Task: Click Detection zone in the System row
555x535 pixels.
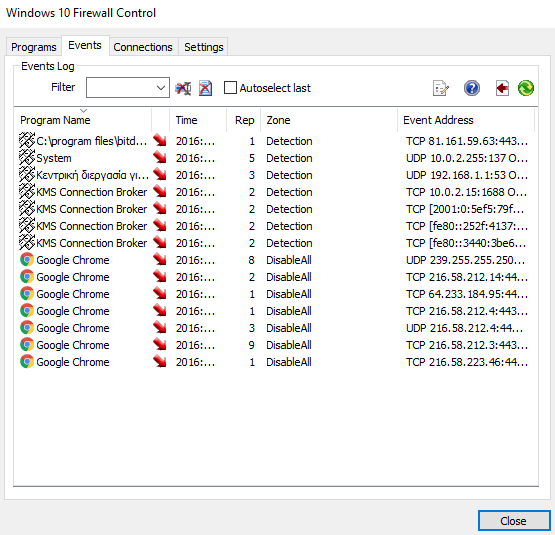Action: (289, 158)
